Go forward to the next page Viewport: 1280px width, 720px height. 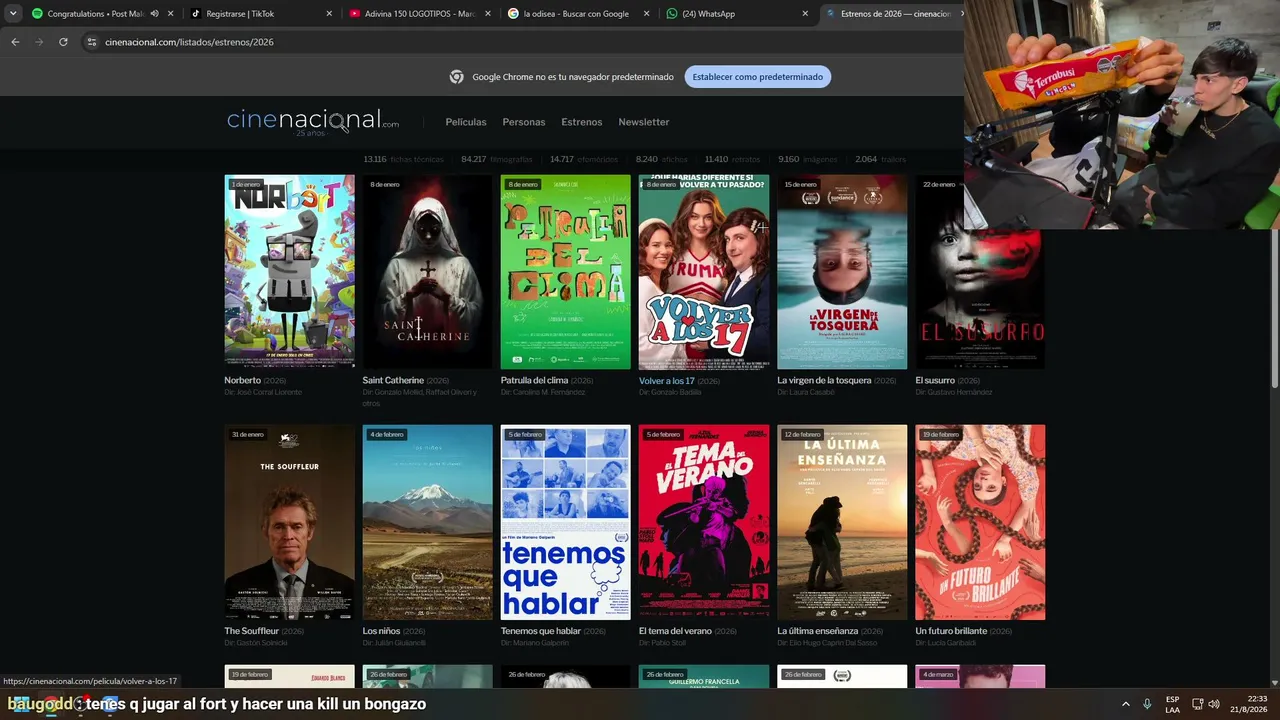39,42
